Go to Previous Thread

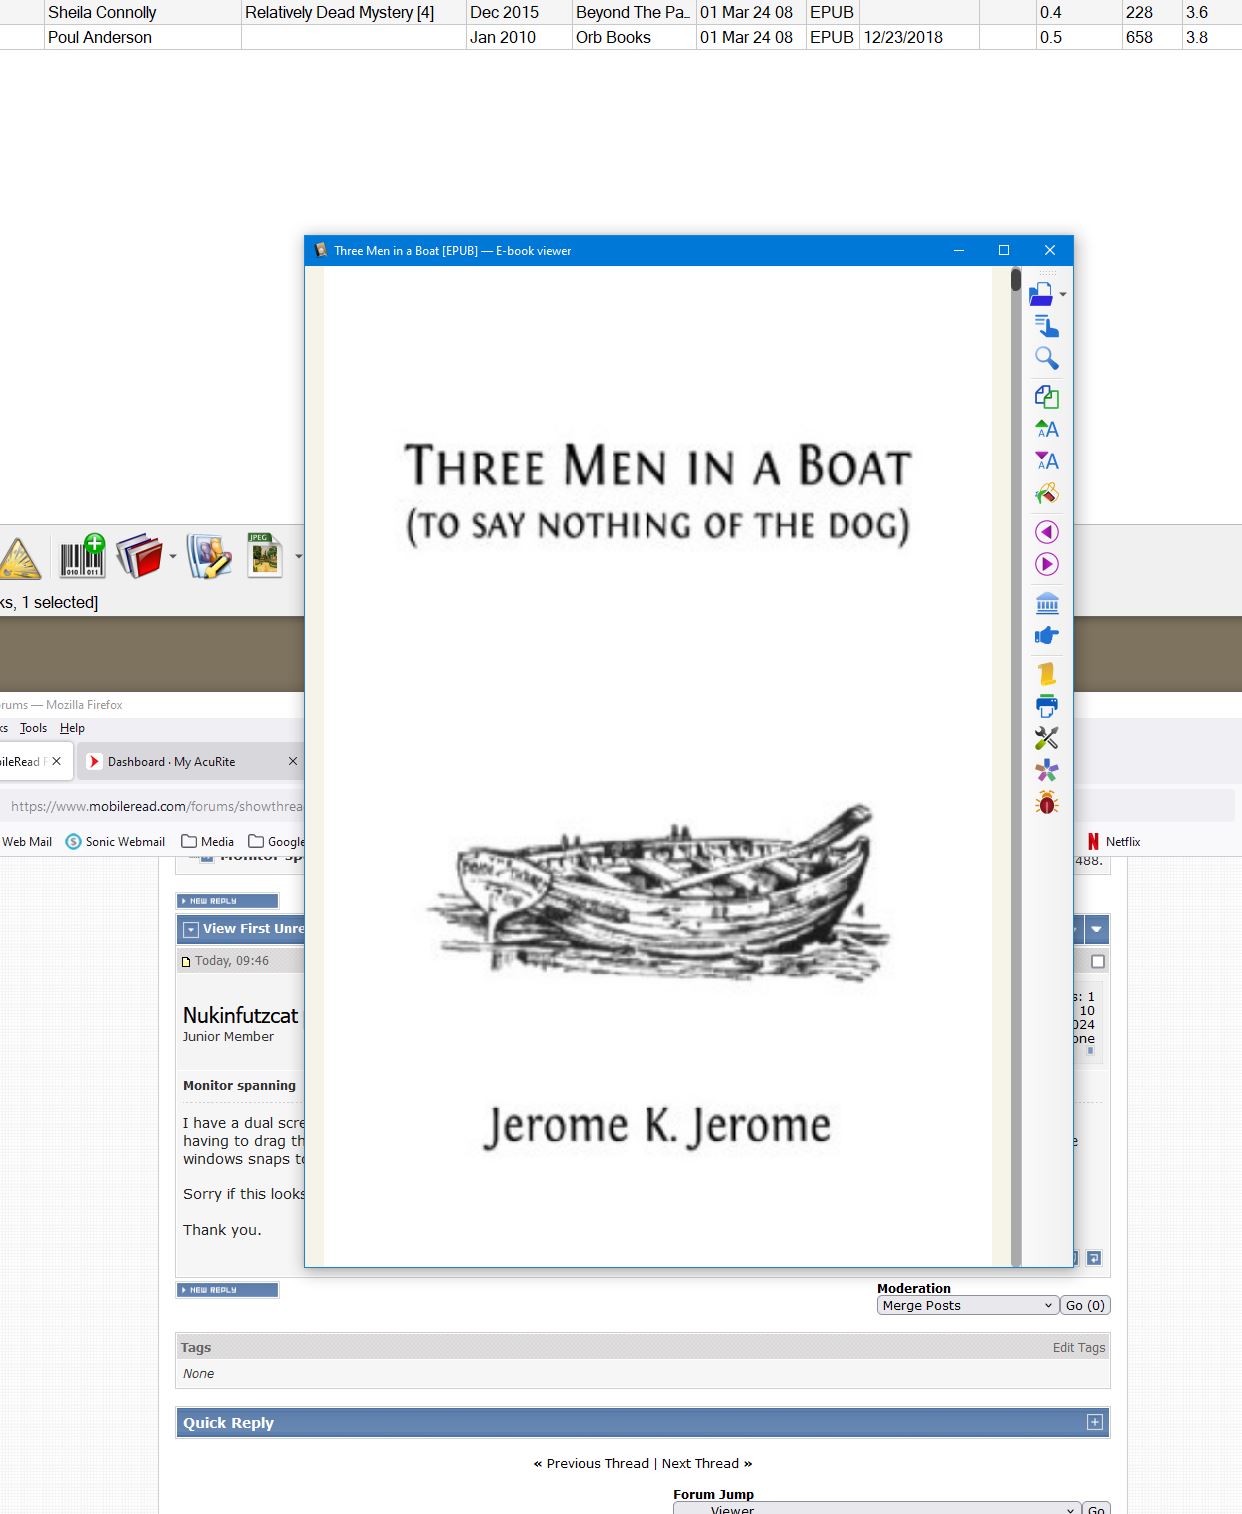click(x=598, y=1463)
